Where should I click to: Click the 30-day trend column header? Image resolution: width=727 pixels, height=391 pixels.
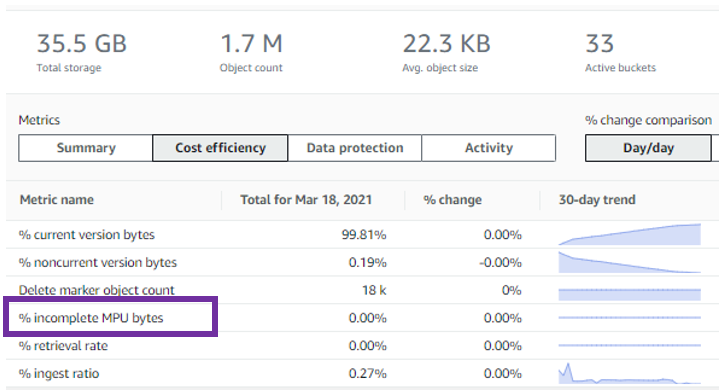[597, 200]
